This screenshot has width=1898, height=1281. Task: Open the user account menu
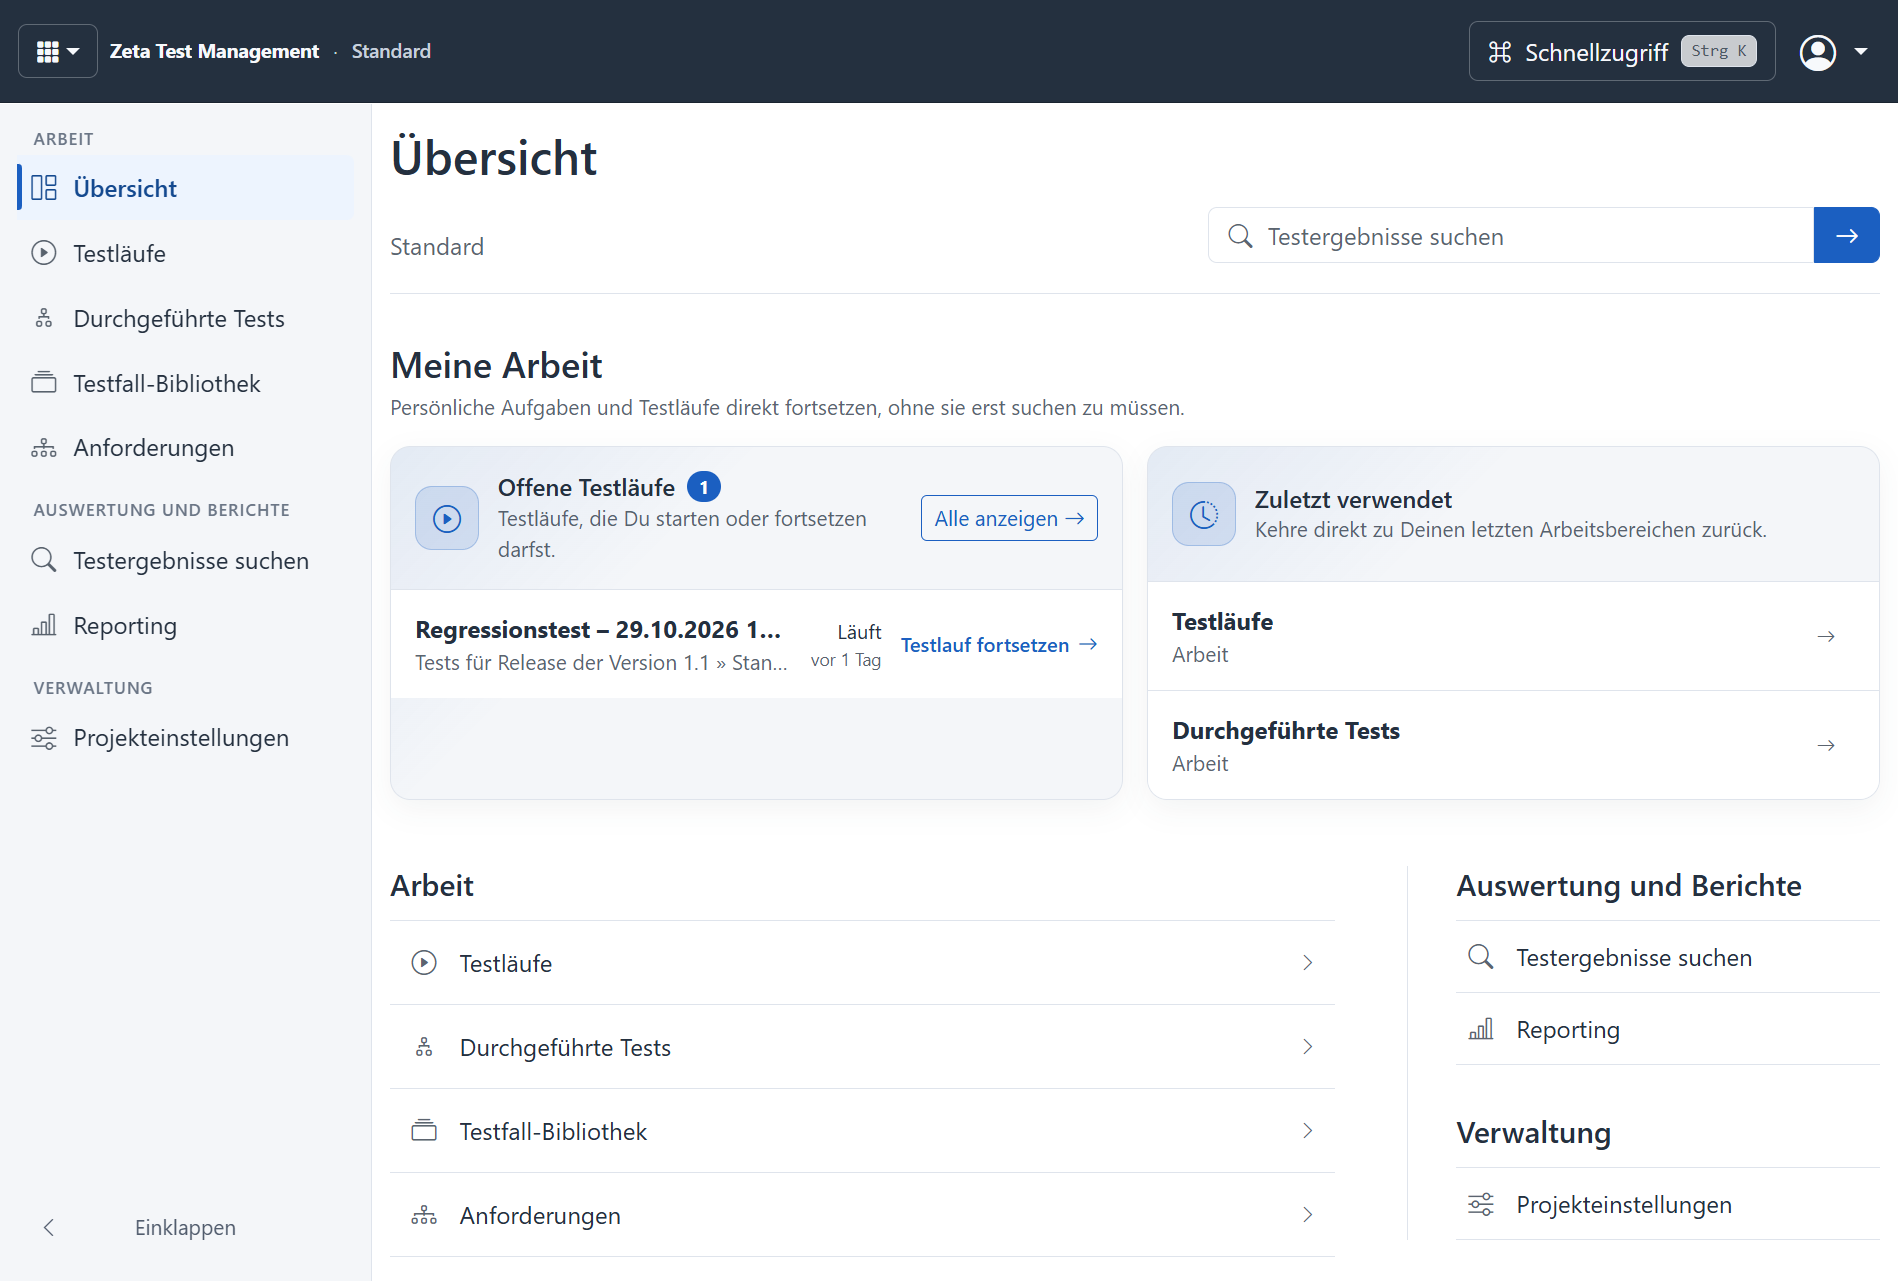(1833, 52)
